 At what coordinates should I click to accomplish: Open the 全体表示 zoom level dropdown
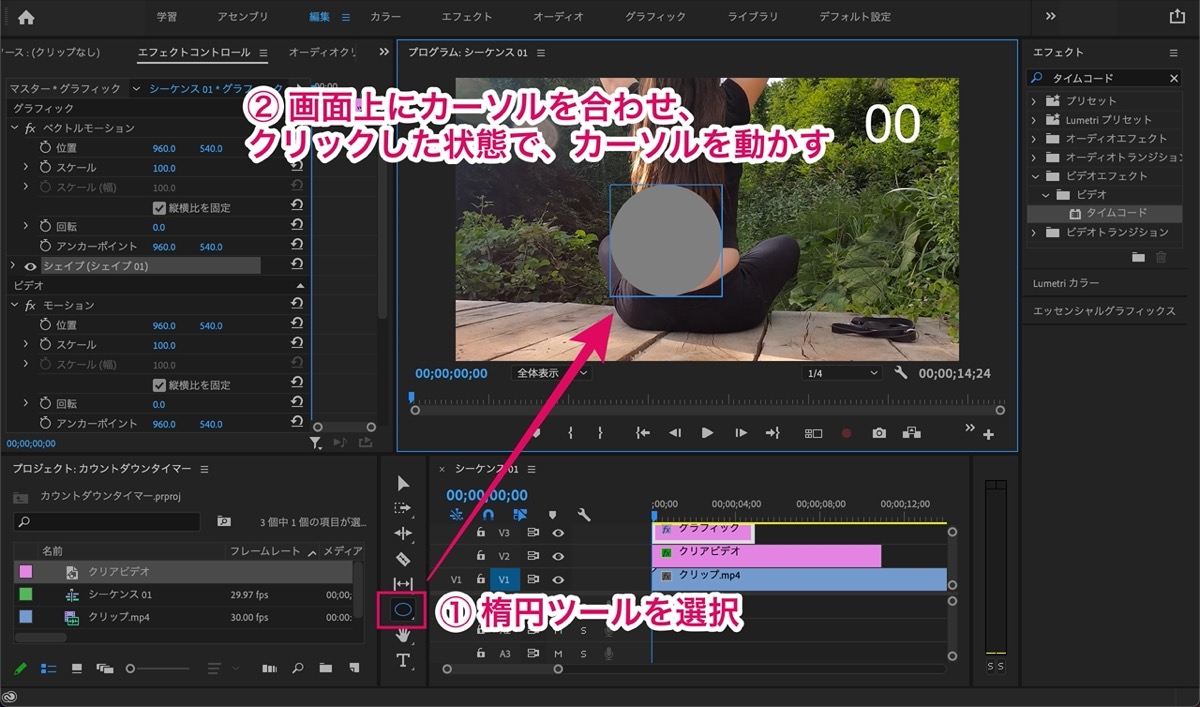[550, 373]
